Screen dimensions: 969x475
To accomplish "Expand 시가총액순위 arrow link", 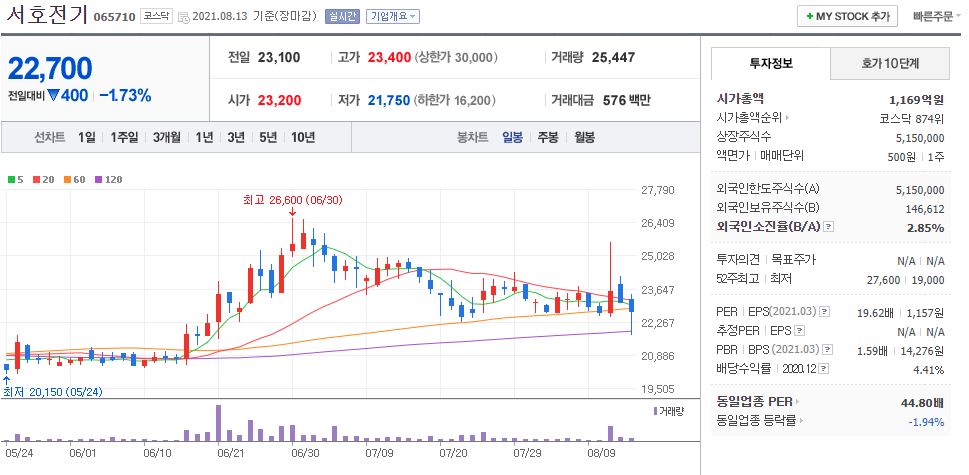I will [x=753, y=117].
